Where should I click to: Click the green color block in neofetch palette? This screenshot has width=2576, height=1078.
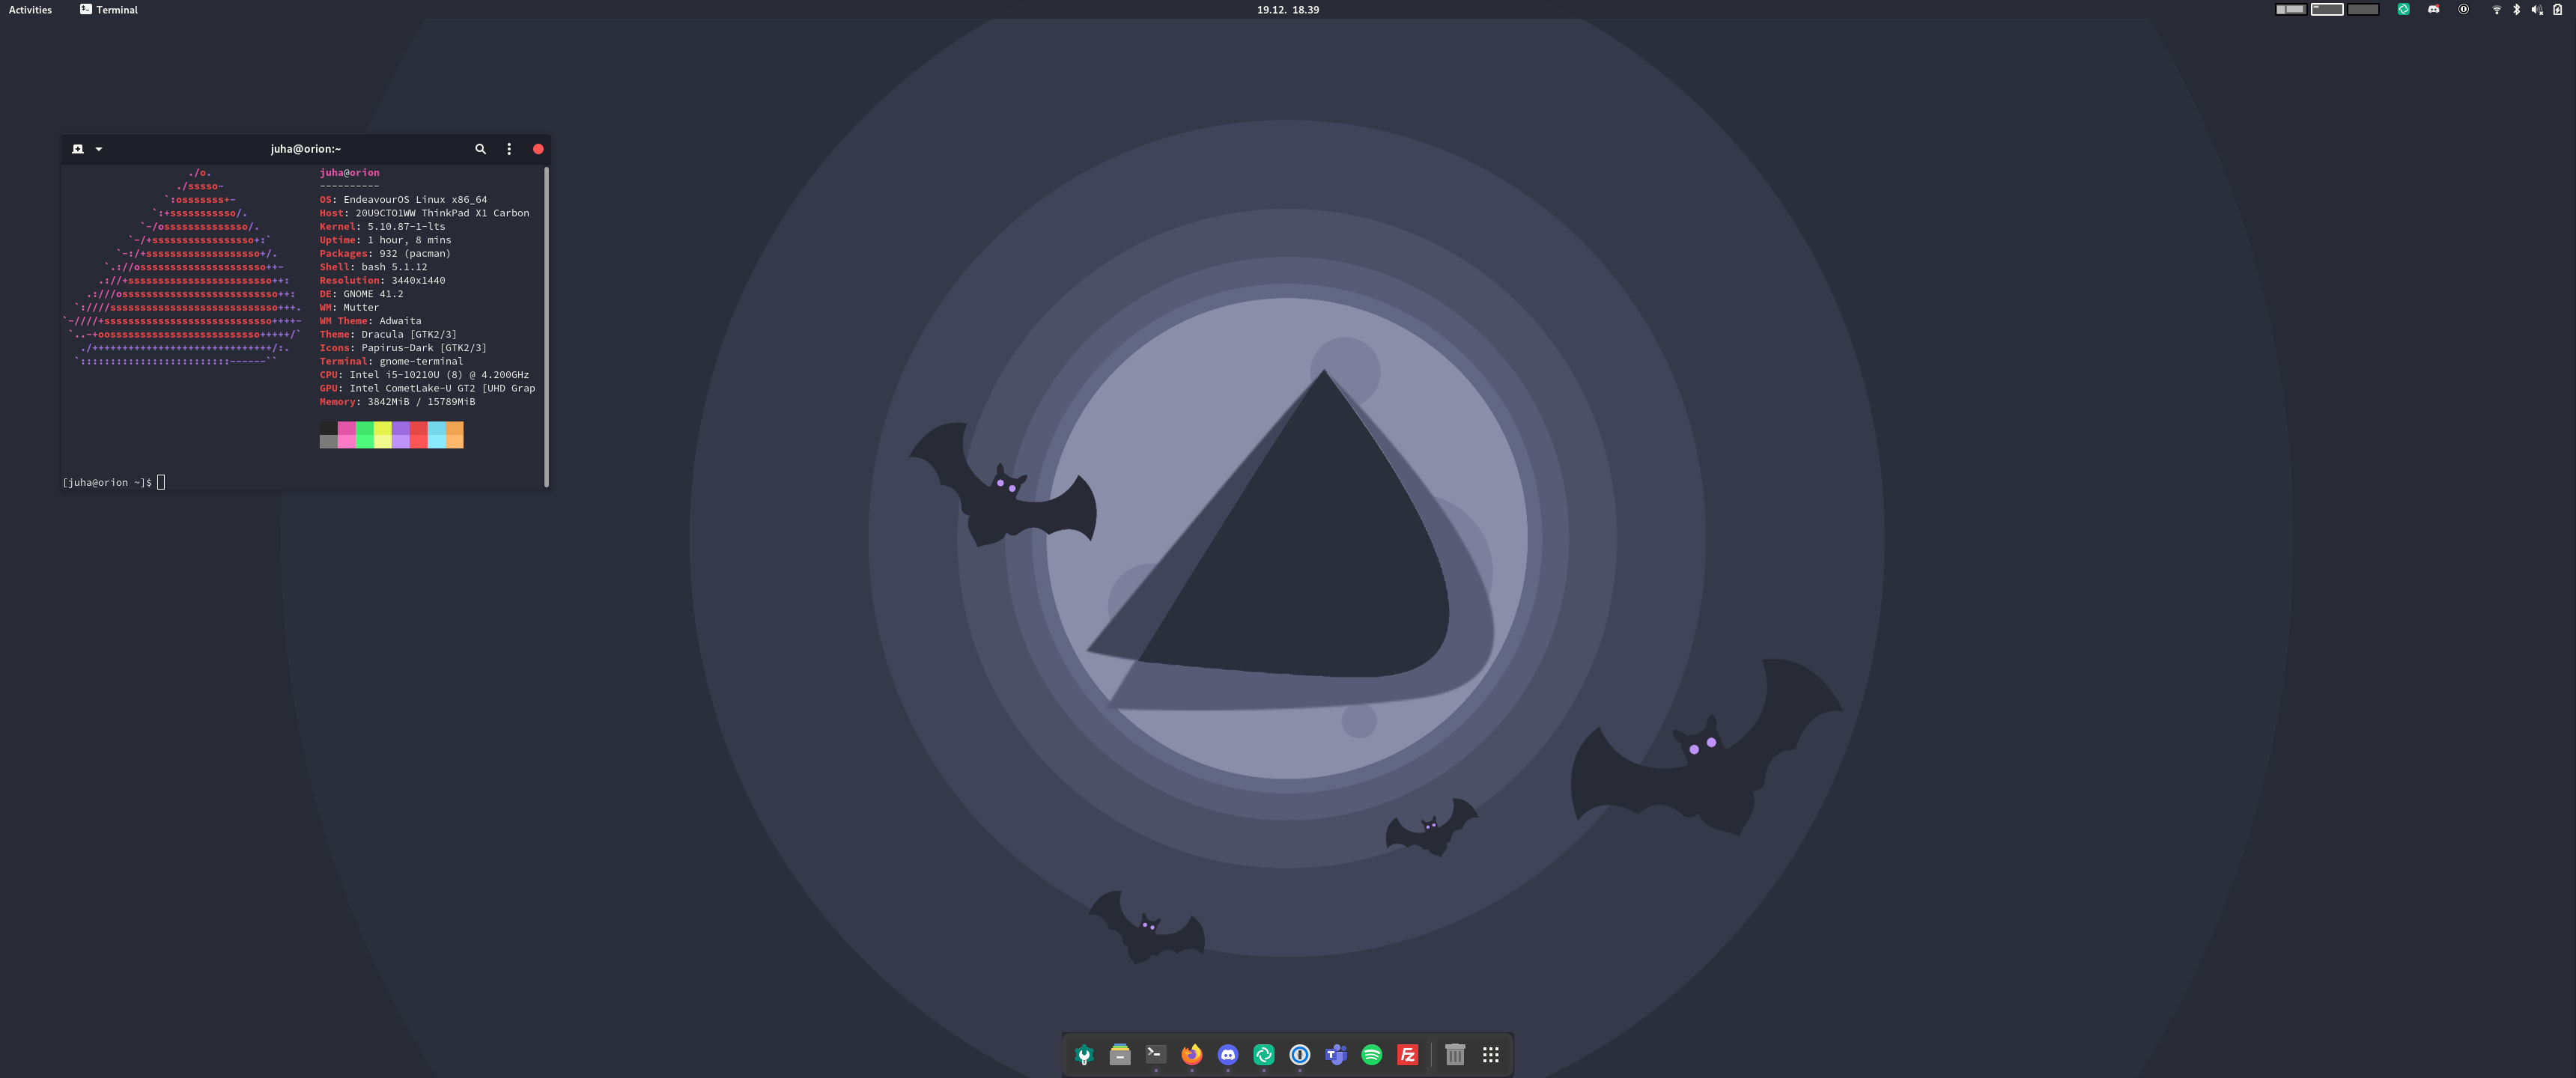pyautogui.click(x=364, y=434)
